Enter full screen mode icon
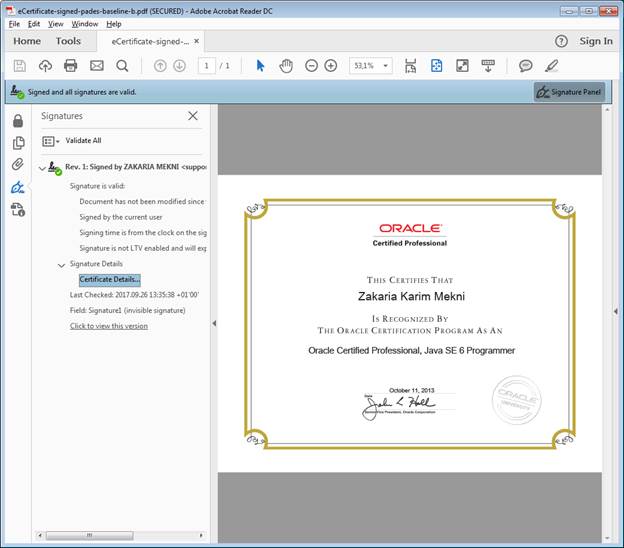 [x=462, y=66]
